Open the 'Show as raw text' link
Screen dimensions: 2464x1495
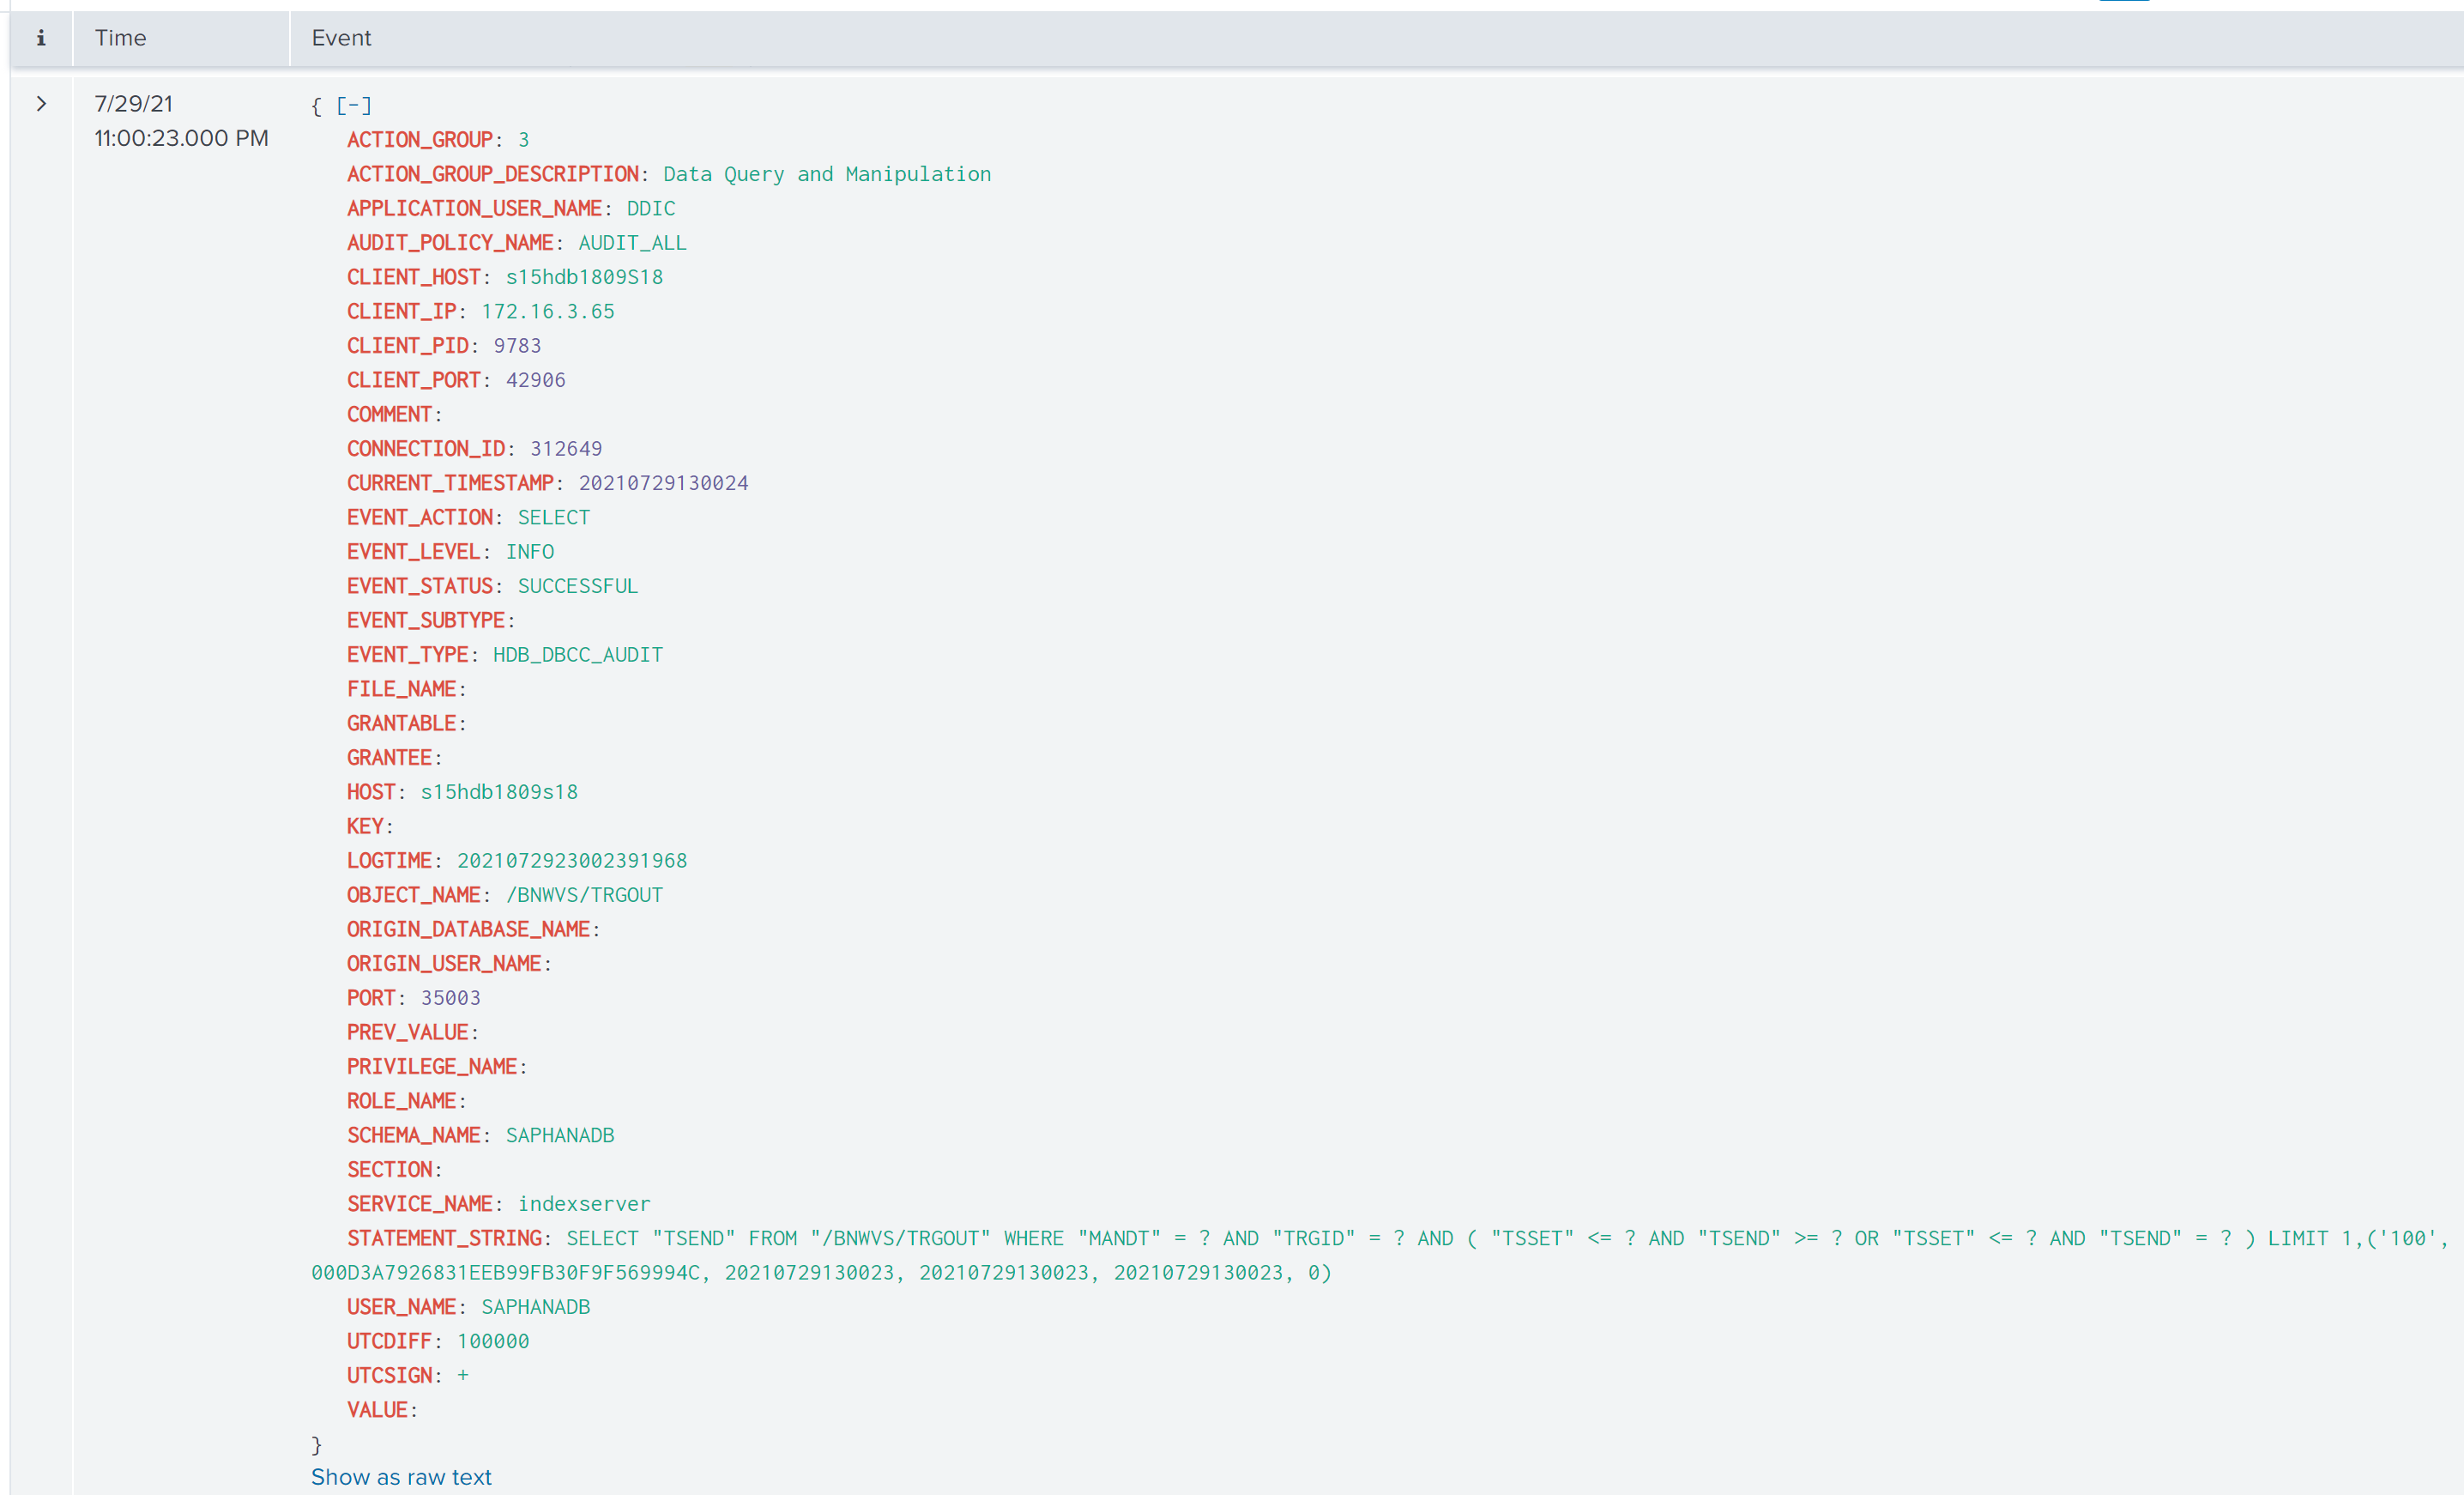401,1477
